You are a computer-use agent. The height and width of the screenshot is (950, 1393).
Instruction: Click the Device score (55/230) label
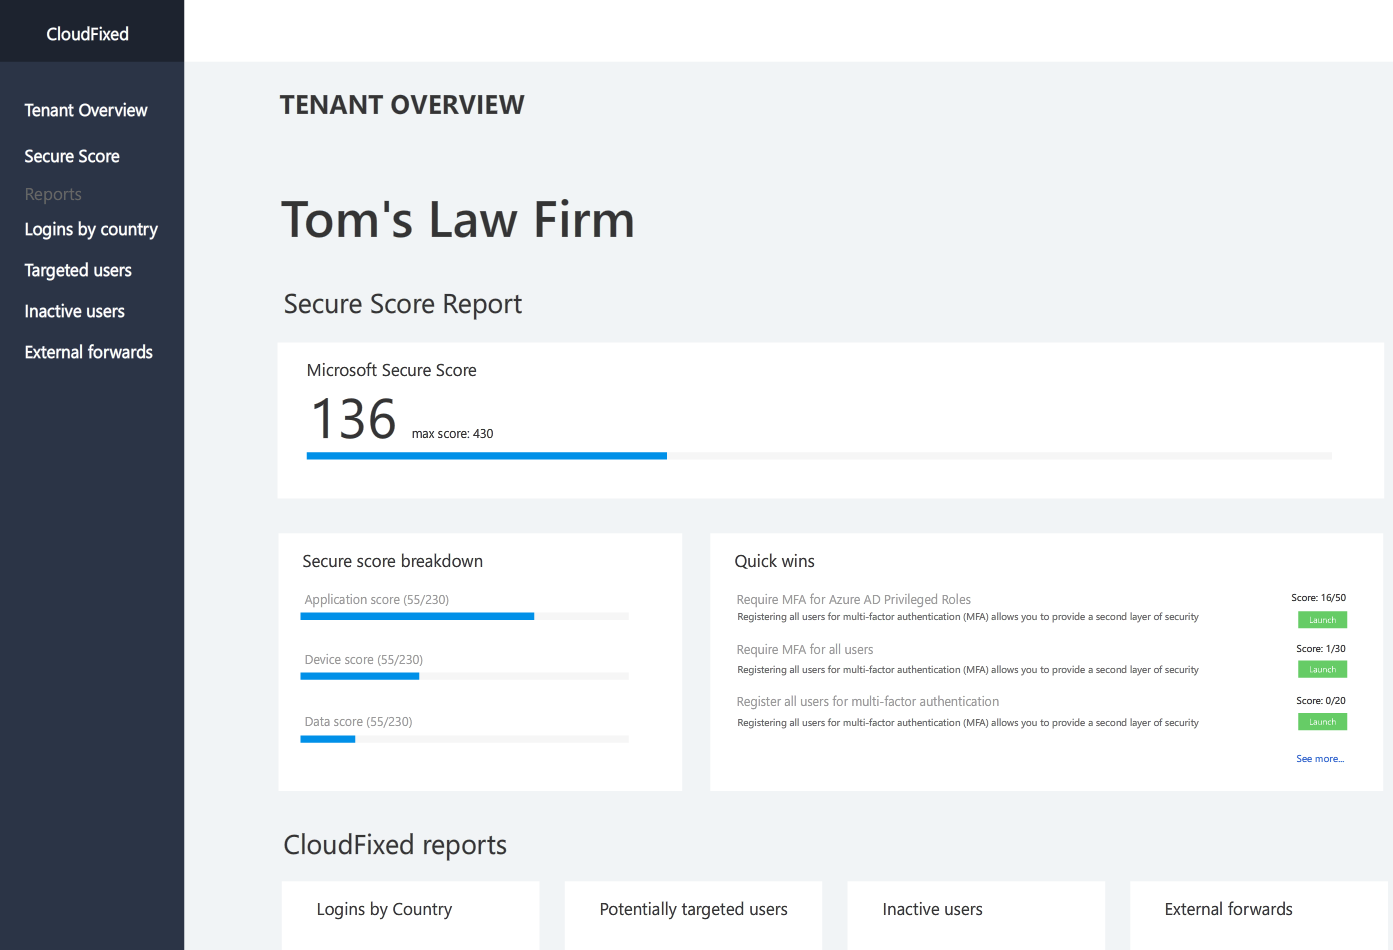pyautogui.click(x=364, y=660)
